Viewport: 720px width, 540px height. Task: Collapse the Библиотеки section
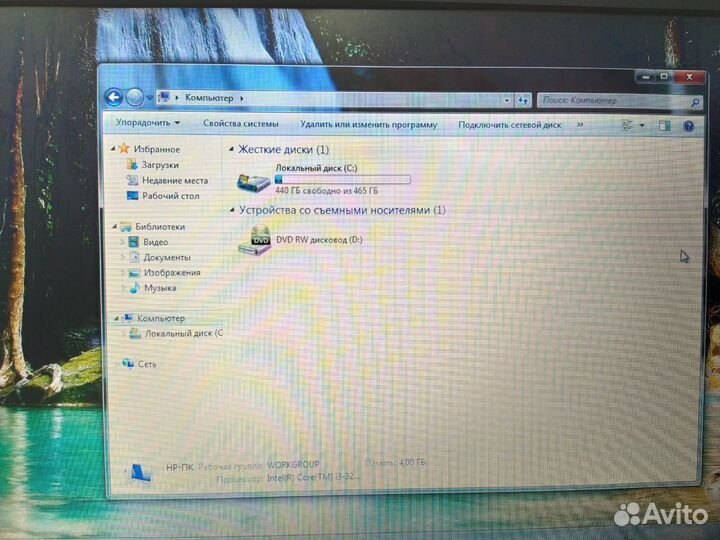[114, 226]
